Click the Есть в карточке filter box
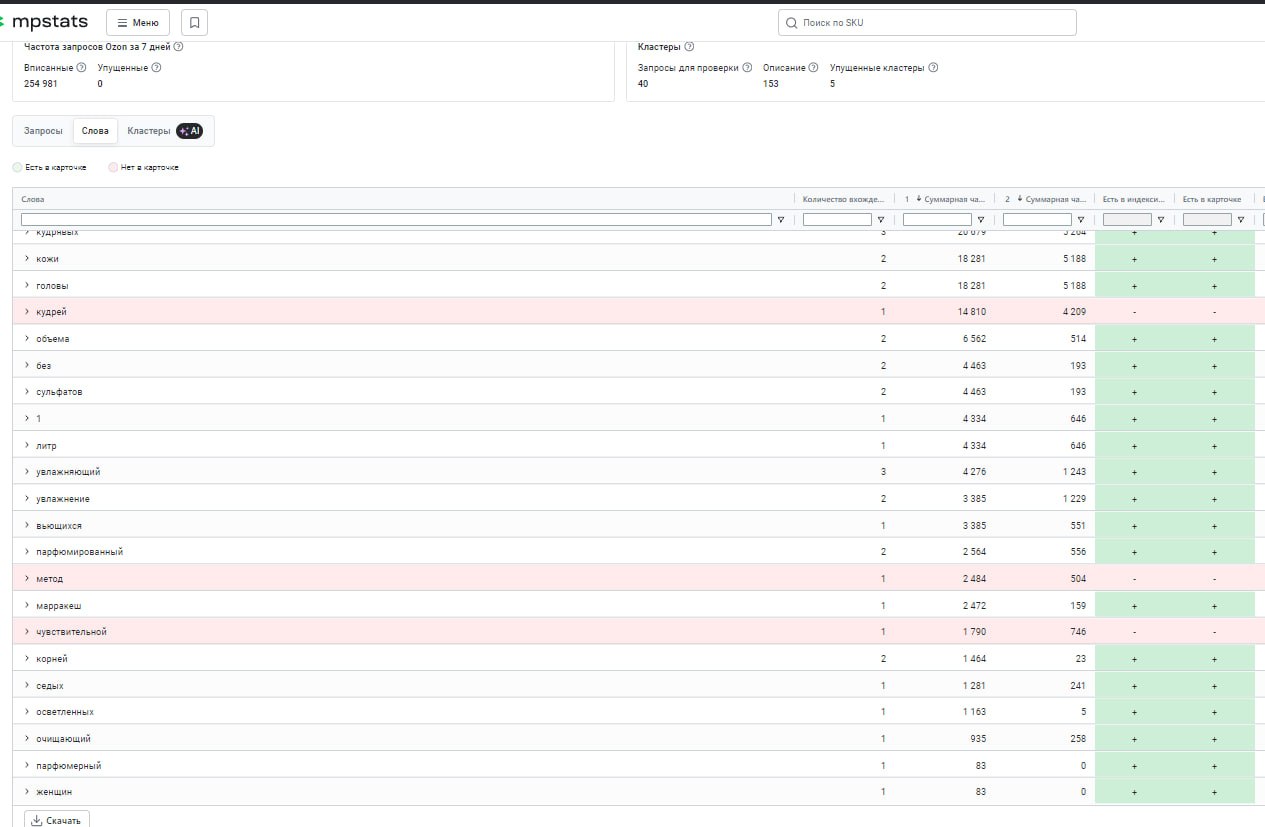 click(x=1207, y=220)
